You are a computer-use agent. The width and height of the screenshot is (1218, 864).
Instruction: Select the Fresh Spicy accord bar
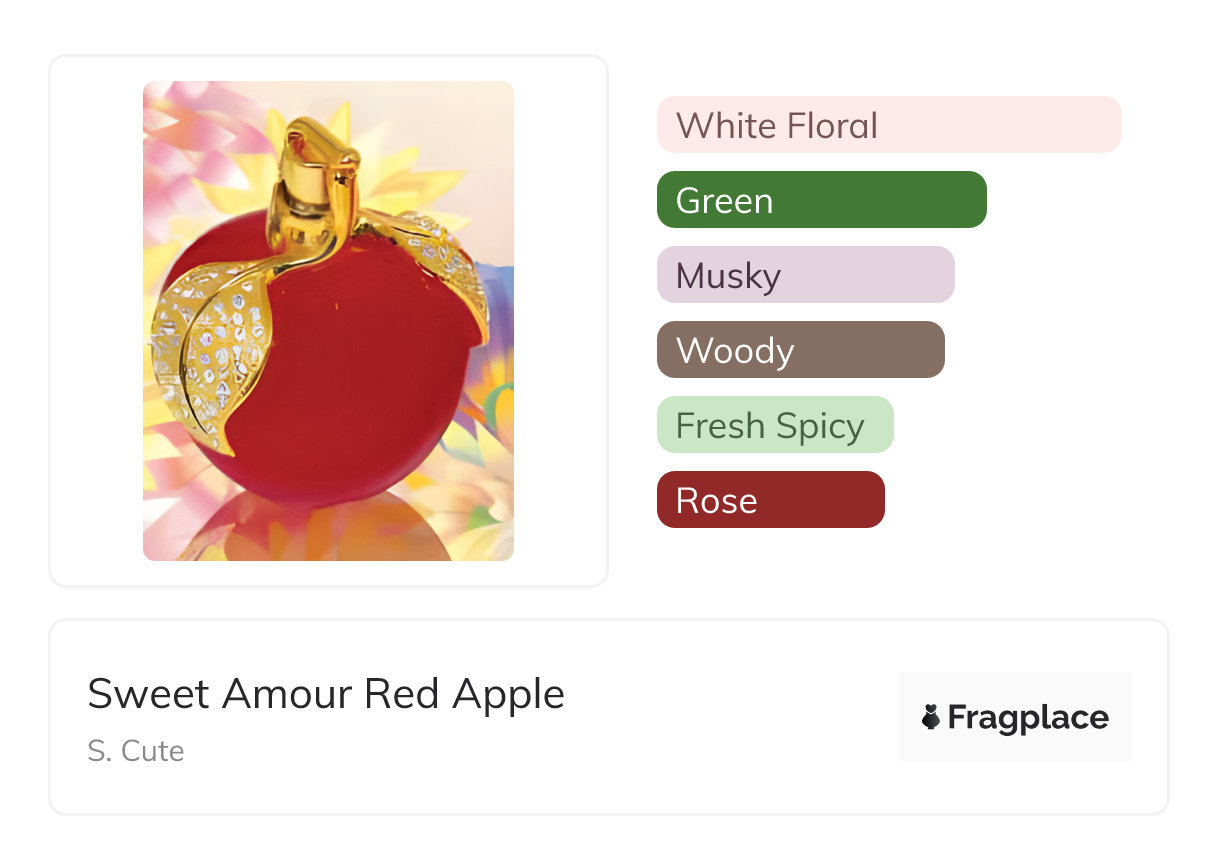[x=774, y=425]
